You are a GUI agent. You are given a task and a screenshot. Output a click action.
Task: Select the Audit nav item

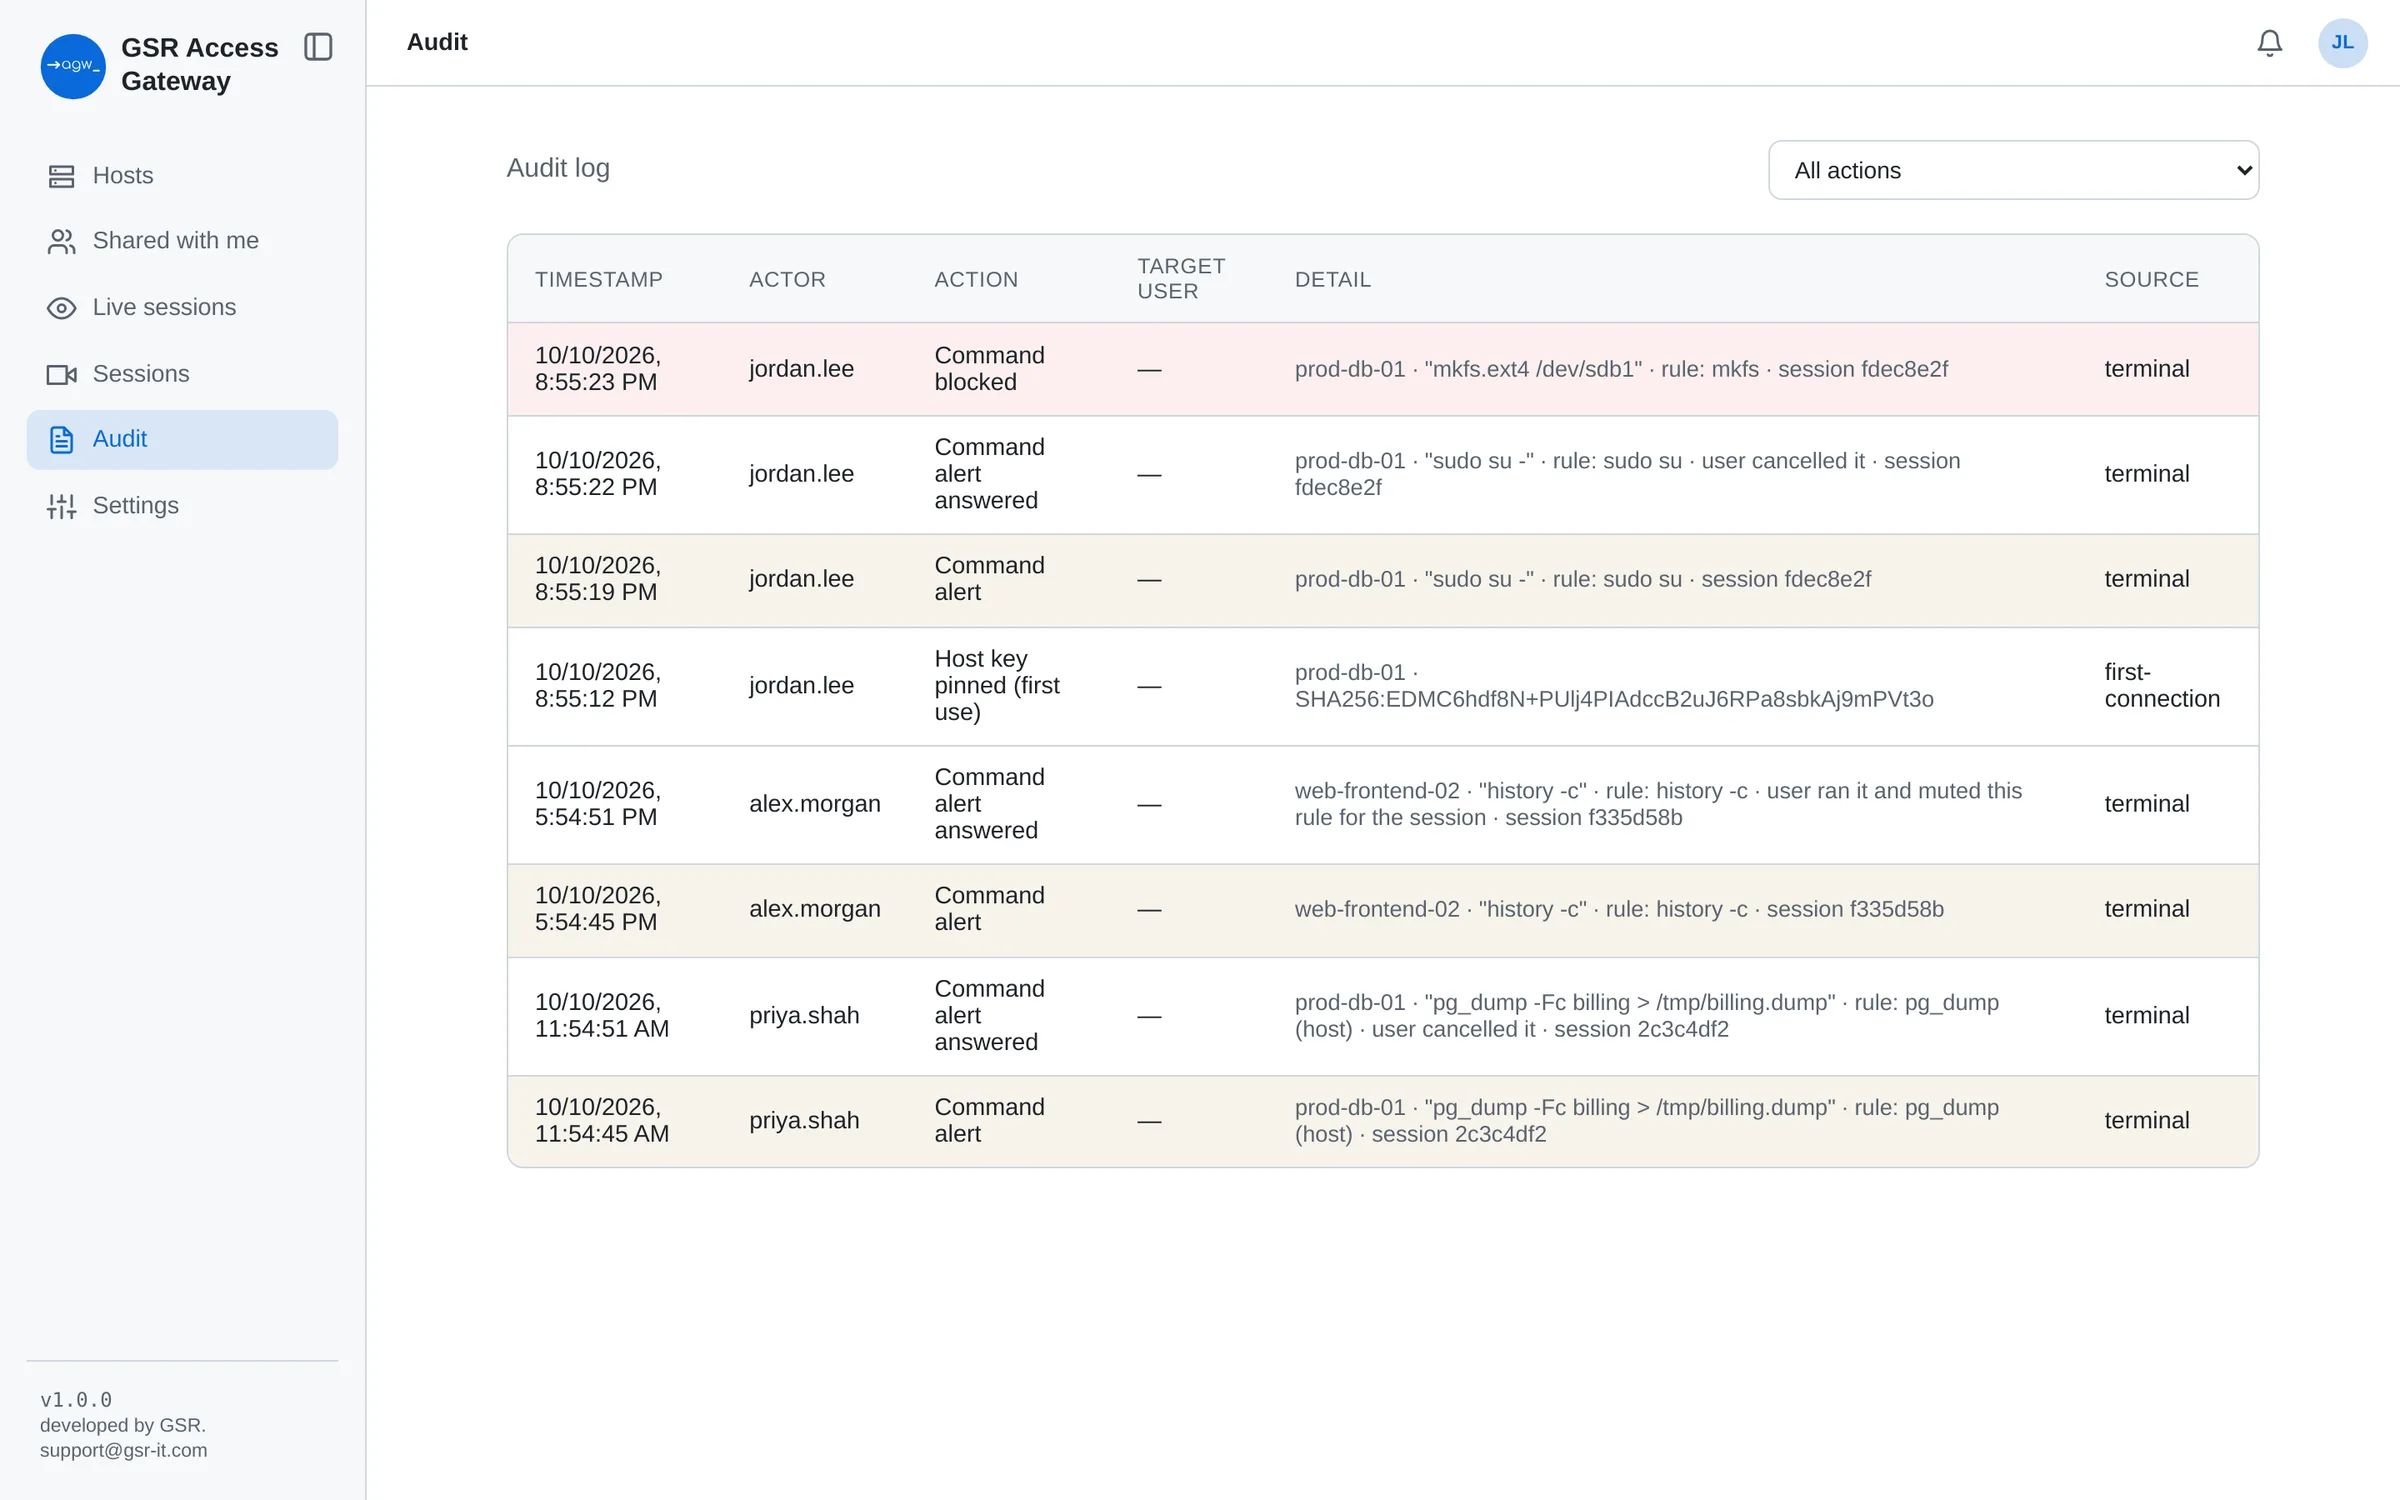point(182,439)
